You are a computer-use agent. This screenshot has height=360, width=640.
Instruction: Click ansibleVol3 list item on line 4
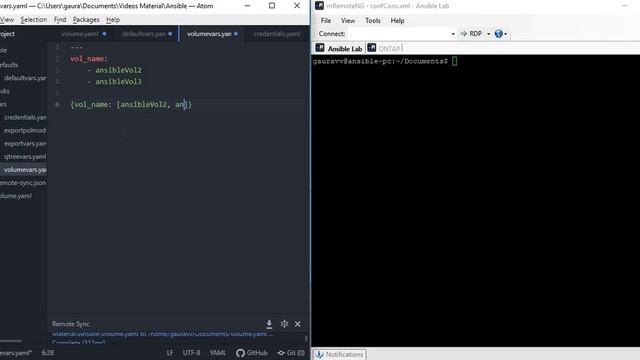[118, 82]
